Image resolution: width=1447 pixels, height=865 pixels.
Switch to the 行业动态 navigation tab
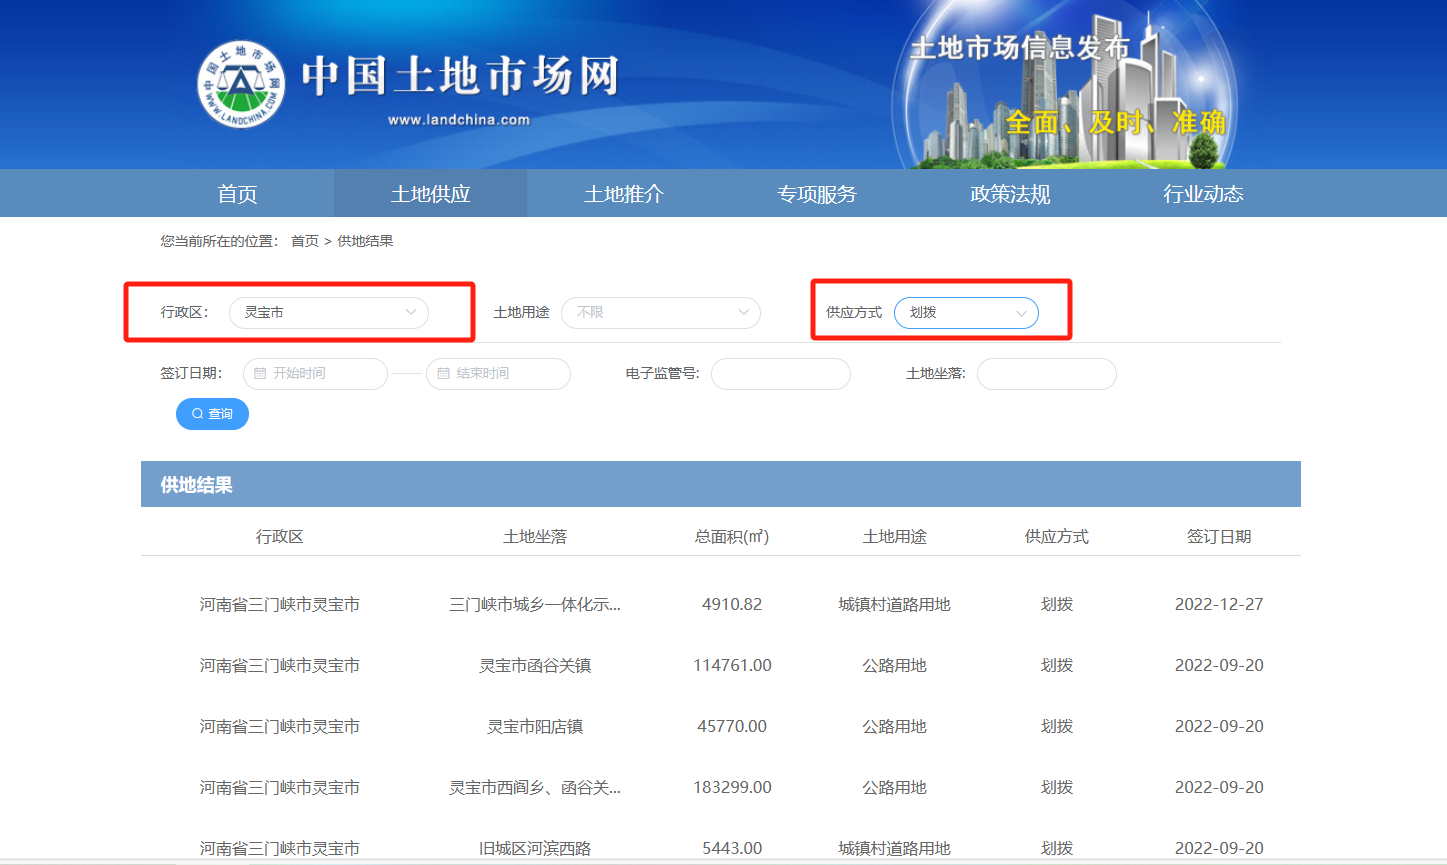[x=1203, y=194]
